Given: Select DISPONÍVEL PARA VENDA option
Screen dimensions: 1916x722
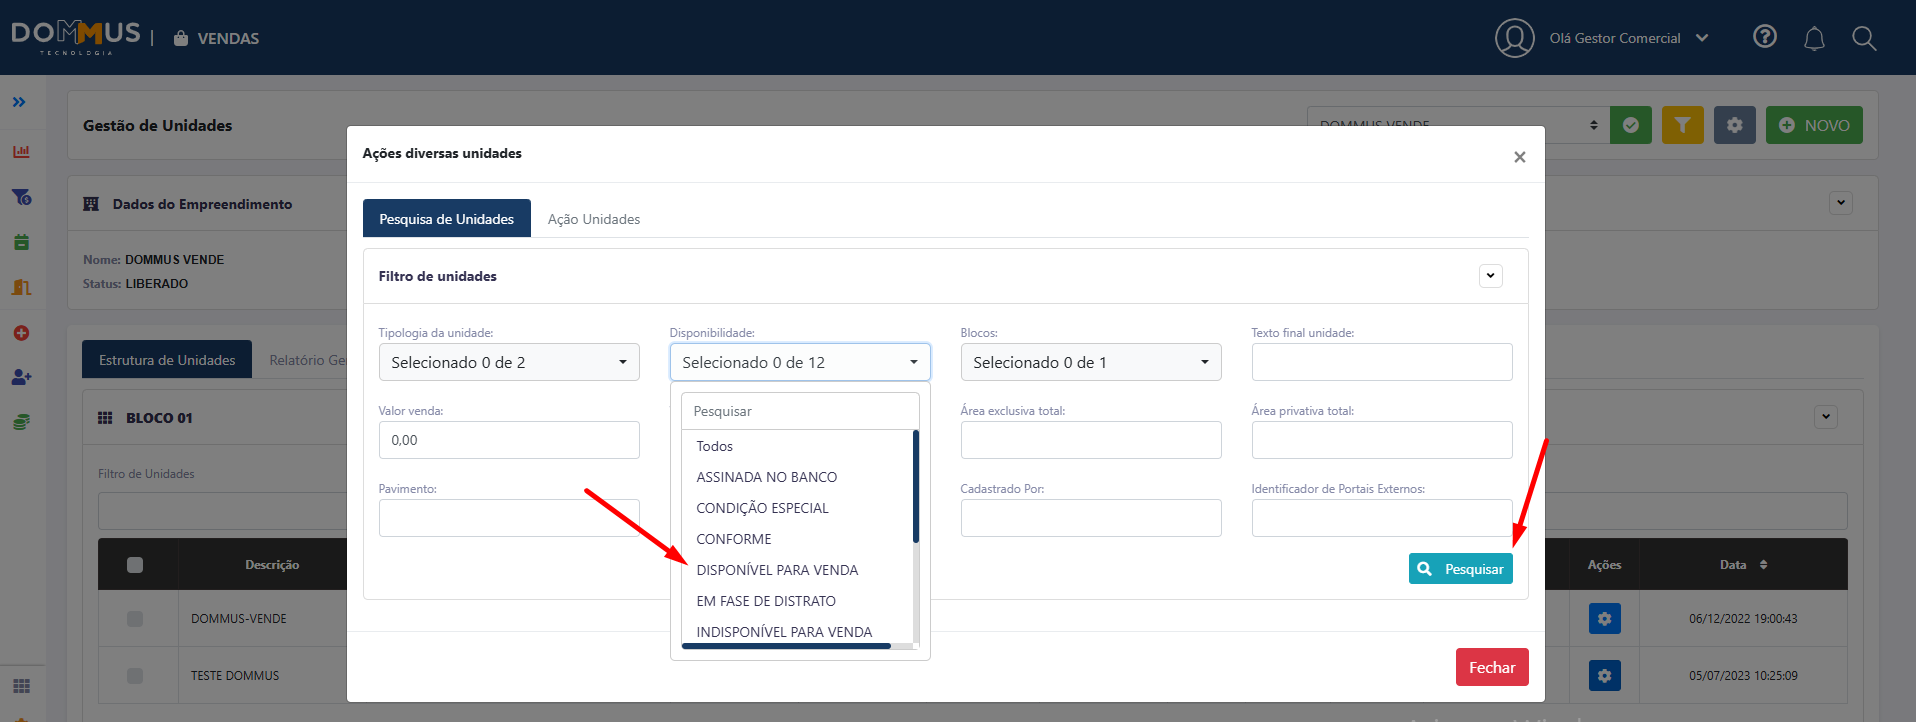Looking at the screenshot, I should tap(777, 570).
